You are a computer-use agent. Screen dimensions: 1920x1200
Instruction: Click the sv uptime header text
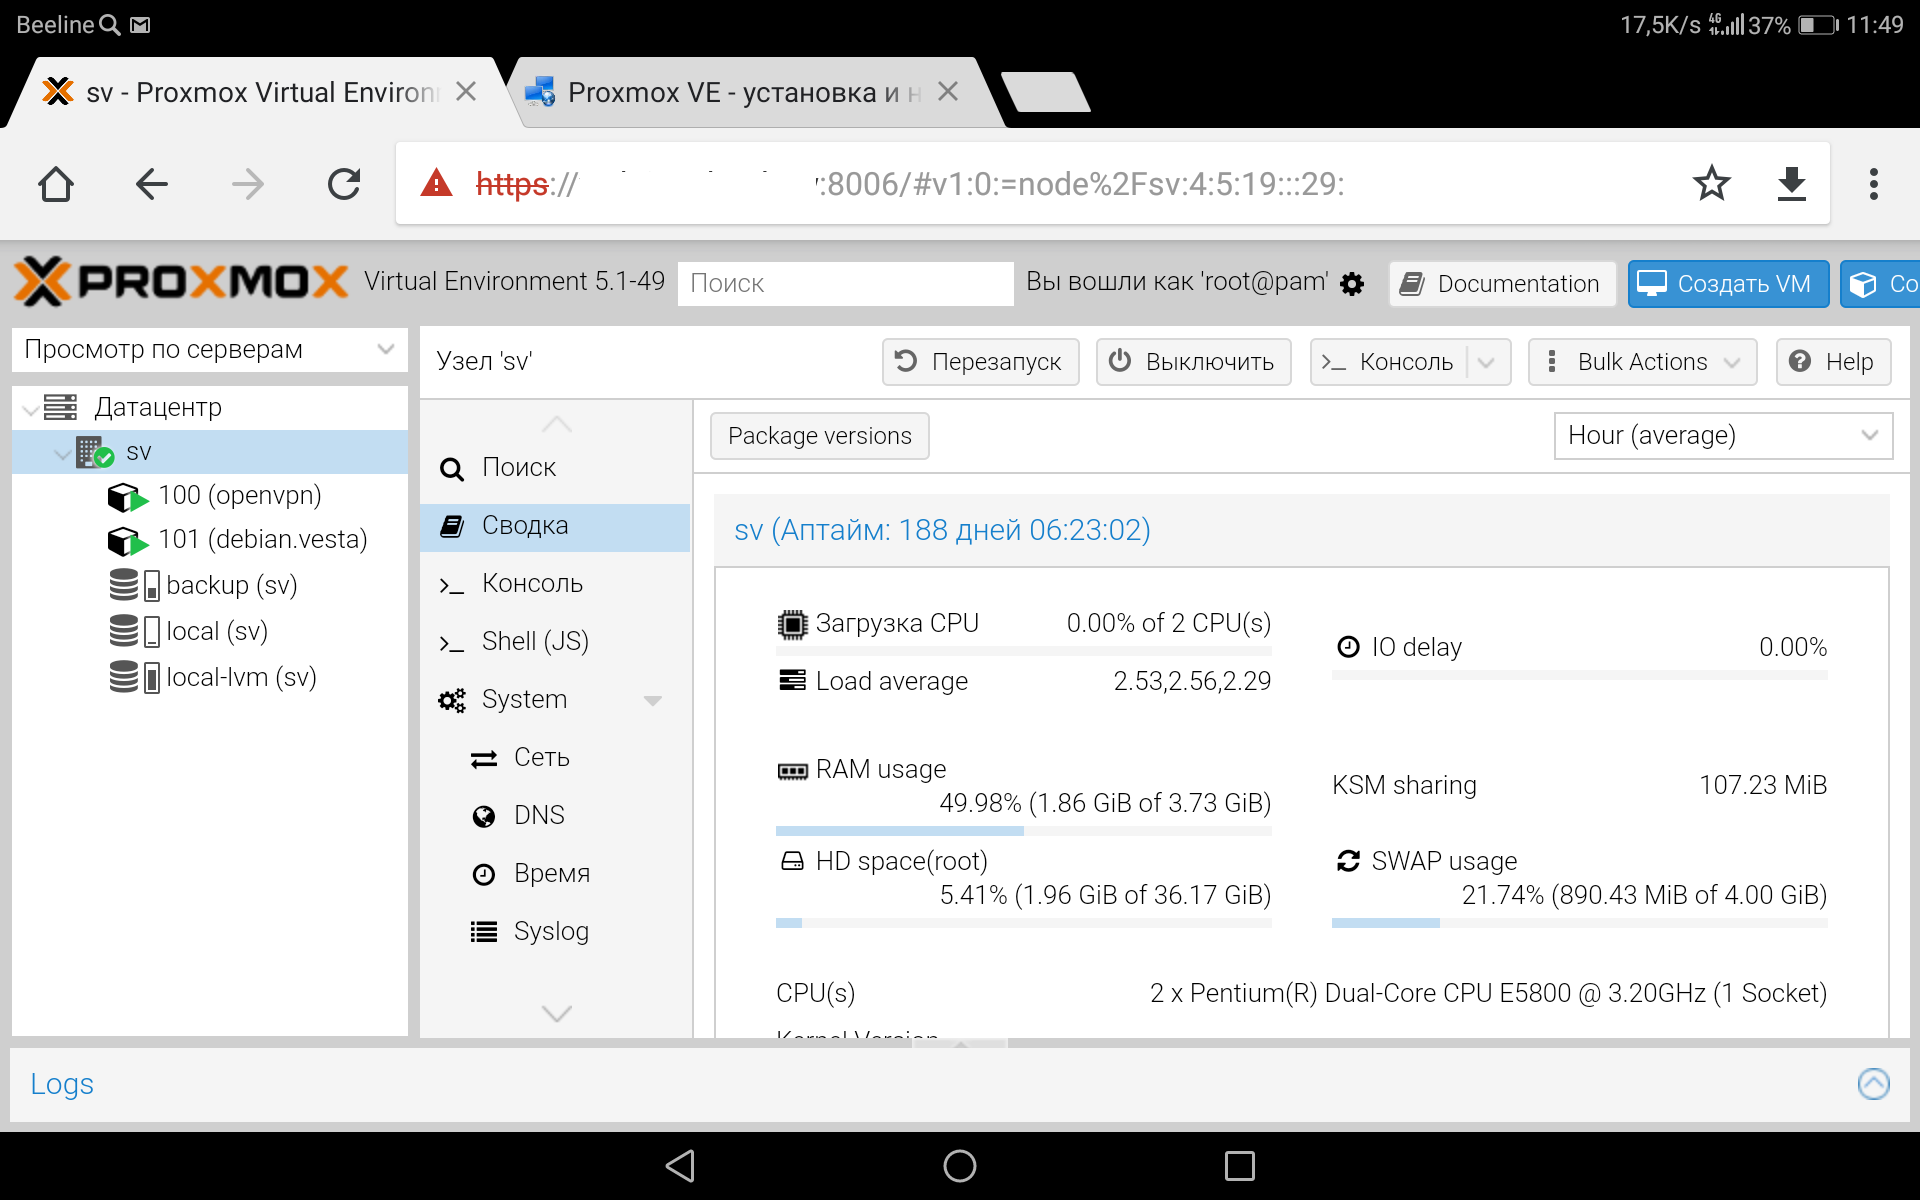coord(942,530)
